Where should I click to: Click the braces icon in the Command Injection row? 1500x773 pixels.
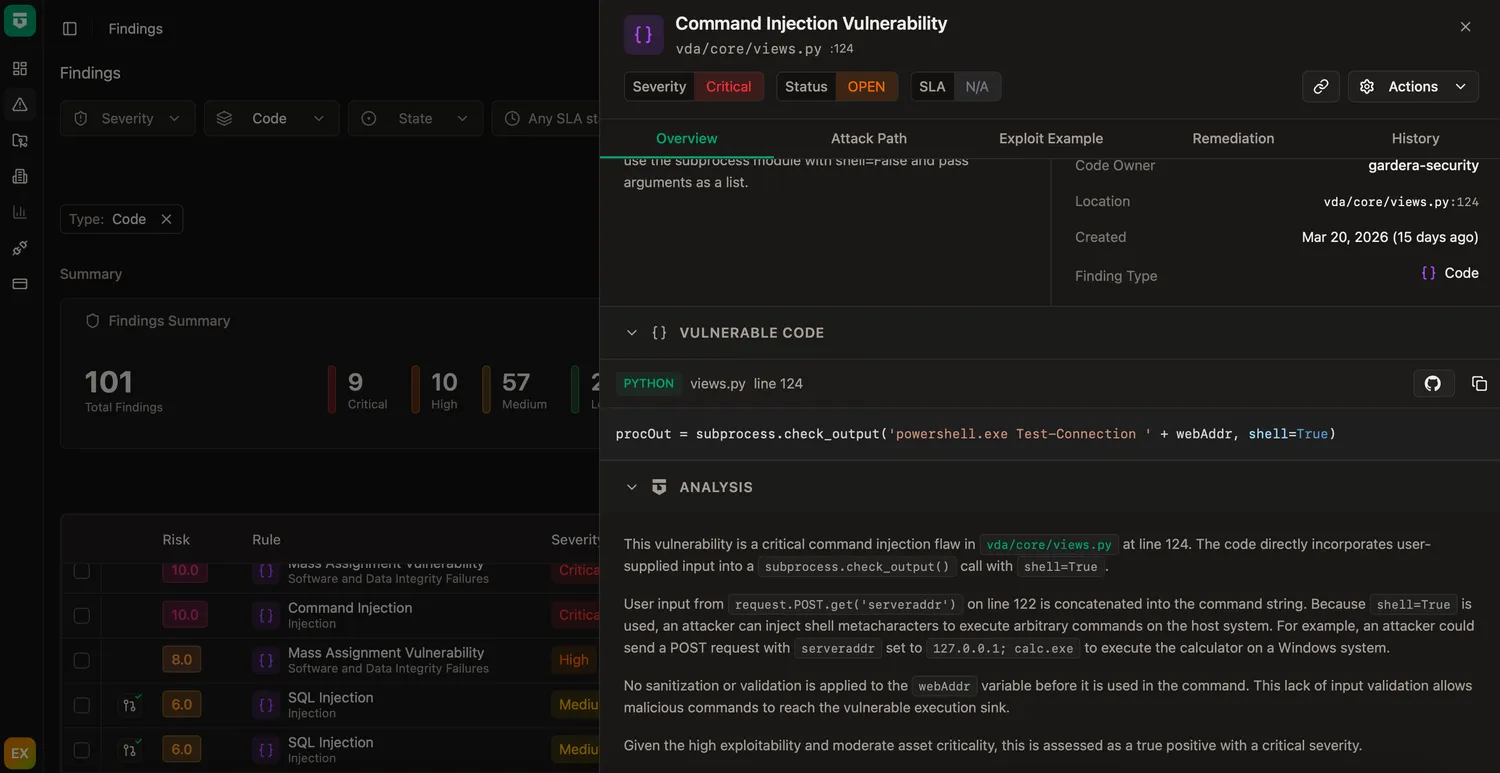pyautogui.click(x=266, y=616)
